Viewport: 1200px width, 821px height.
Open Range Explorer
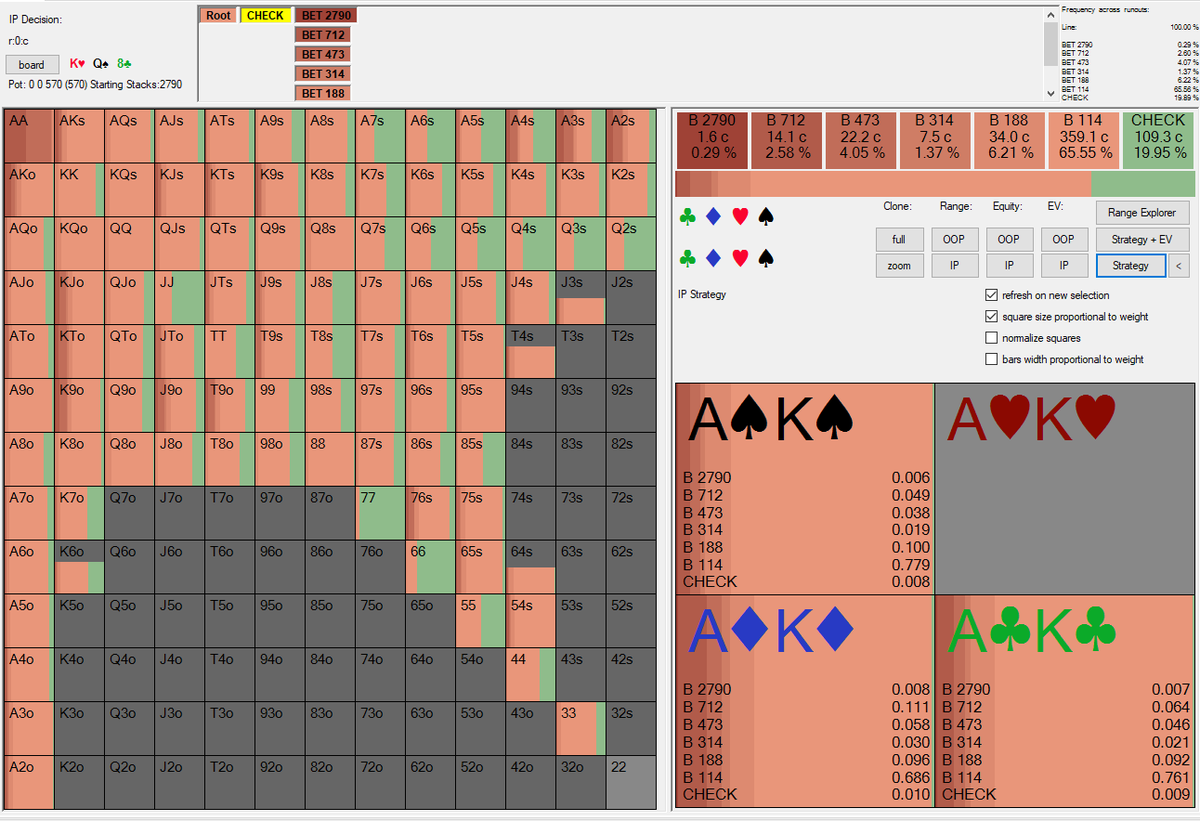[x=1141, y=212]
